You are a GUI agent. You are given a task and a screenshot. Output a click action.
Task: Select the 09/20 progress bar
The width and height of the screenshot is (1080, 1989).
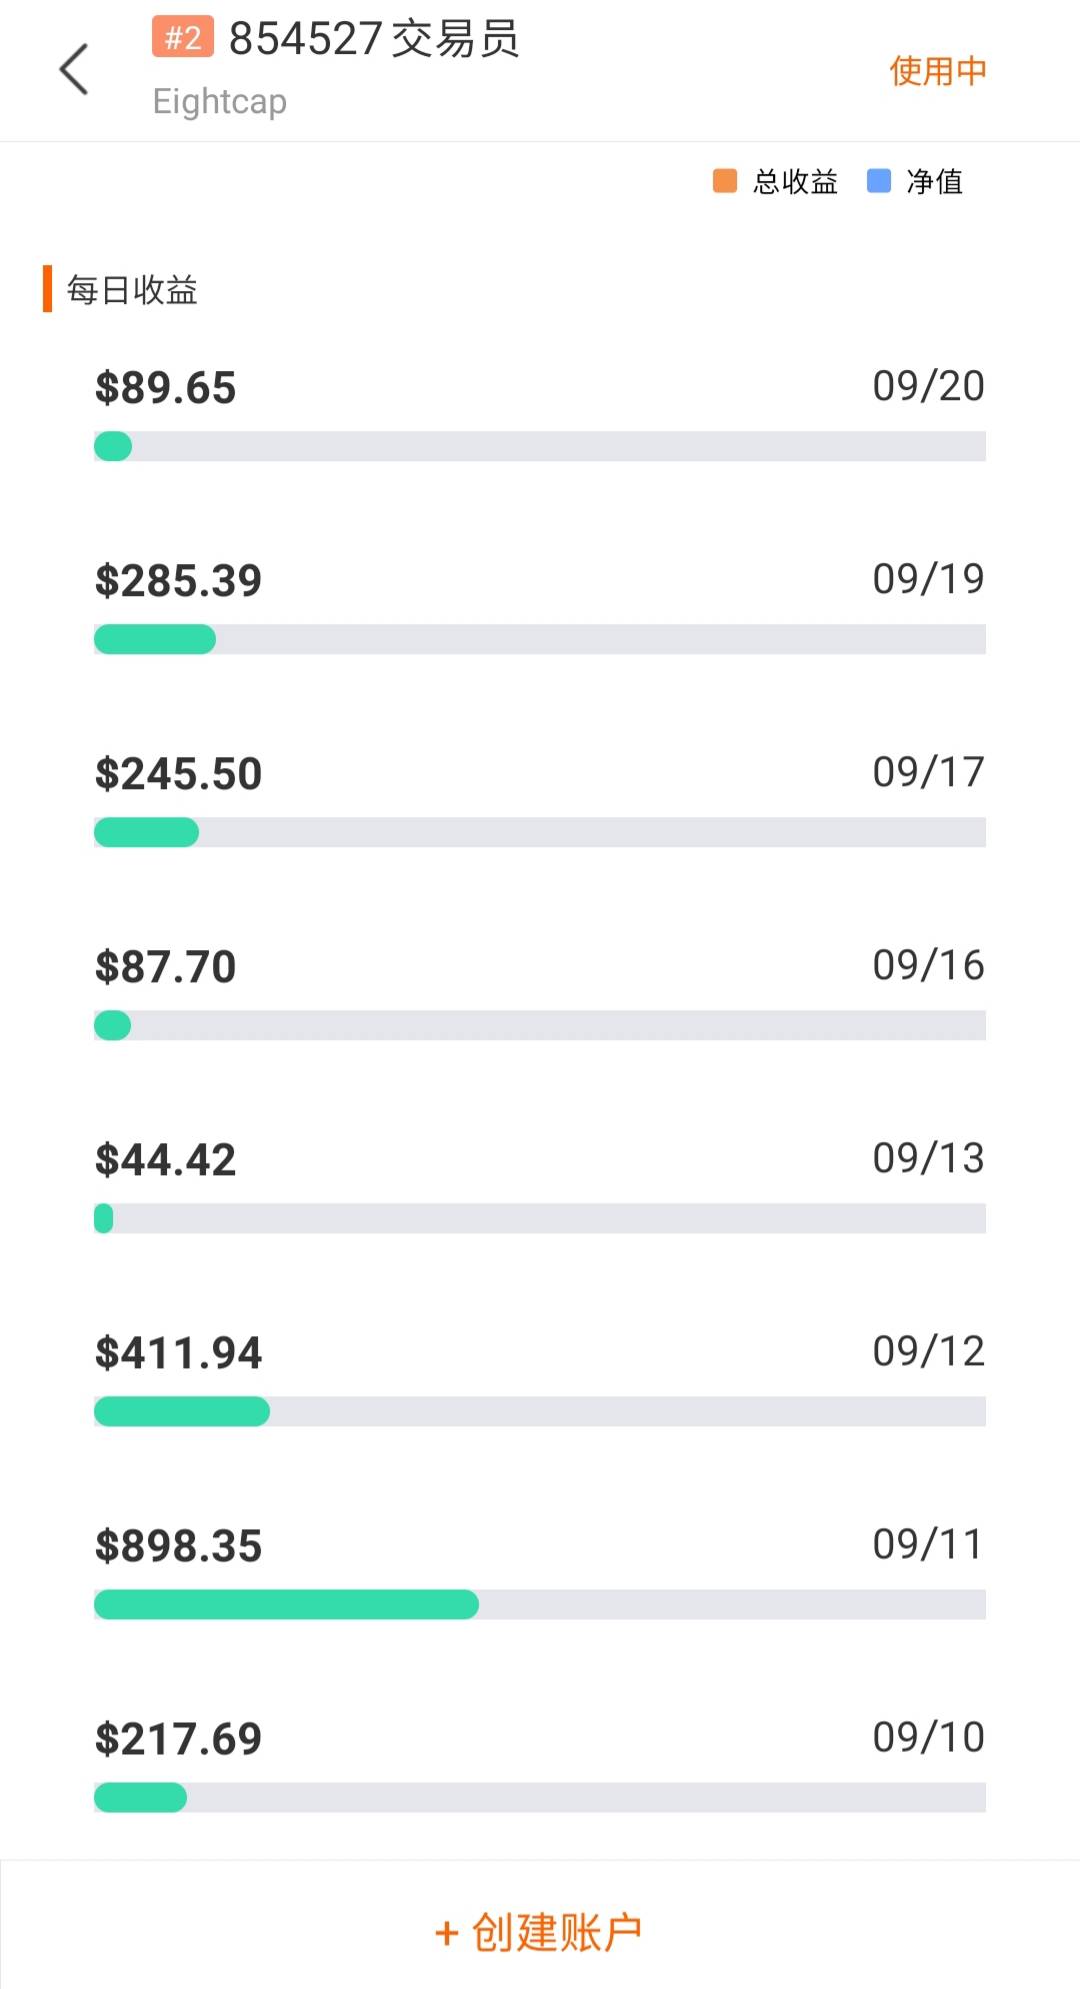540,446
